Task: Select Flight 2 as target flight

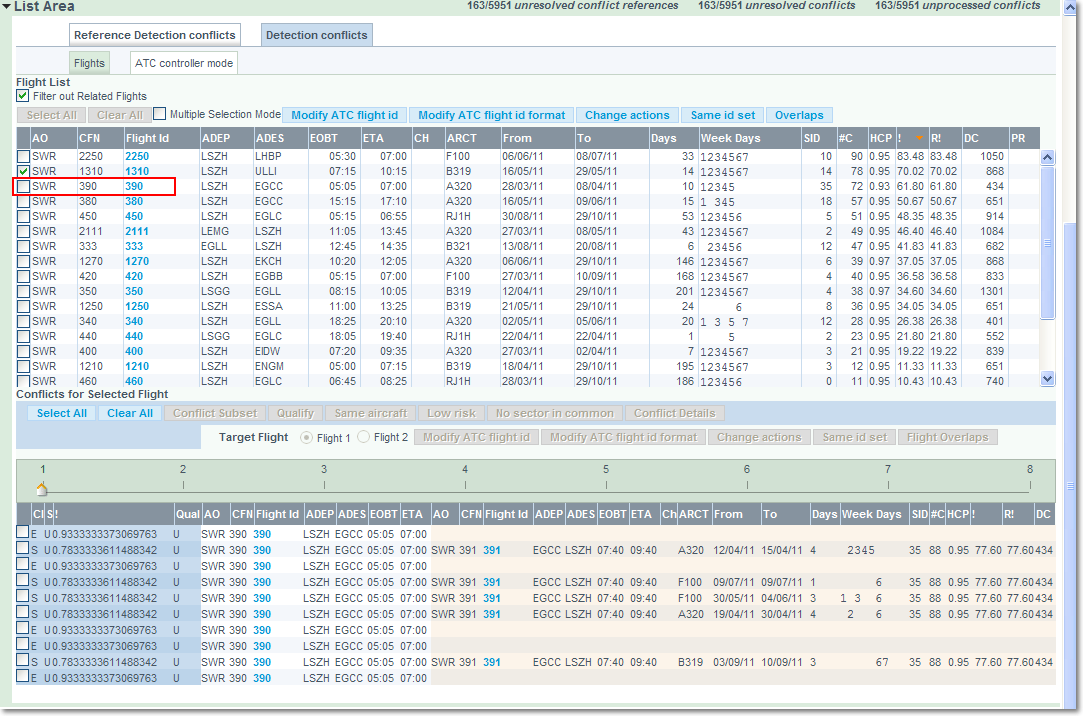Action: (x=364, y=437)
